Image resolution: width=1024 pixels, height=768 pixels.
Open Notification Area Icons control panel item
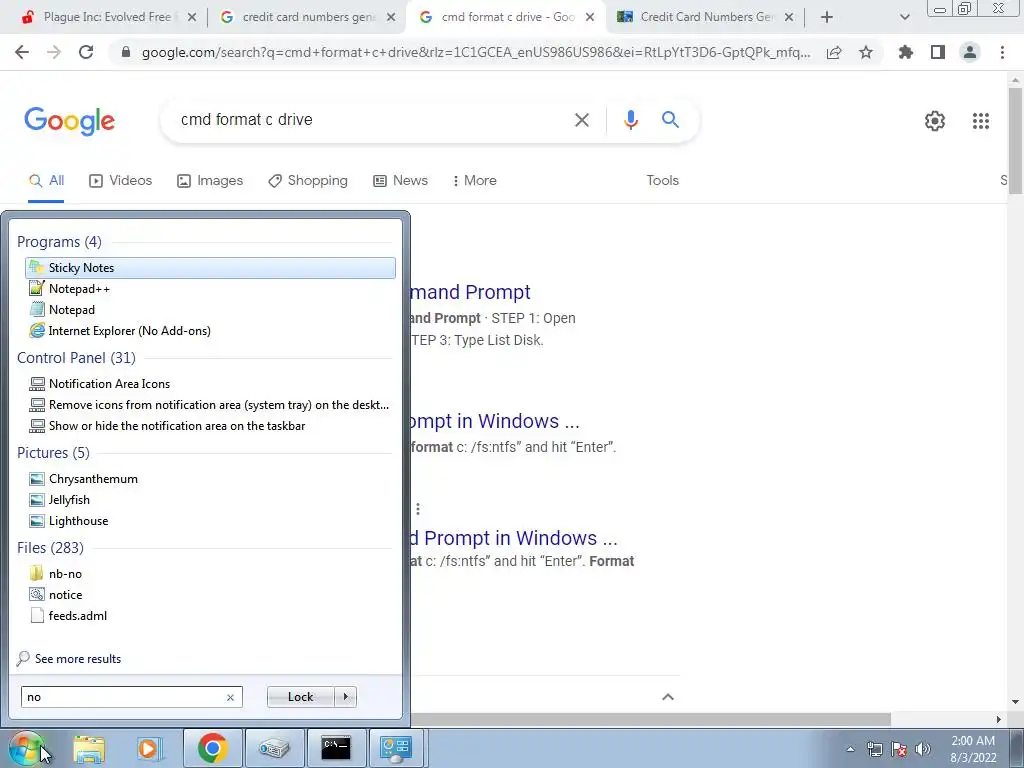point(109,384)
